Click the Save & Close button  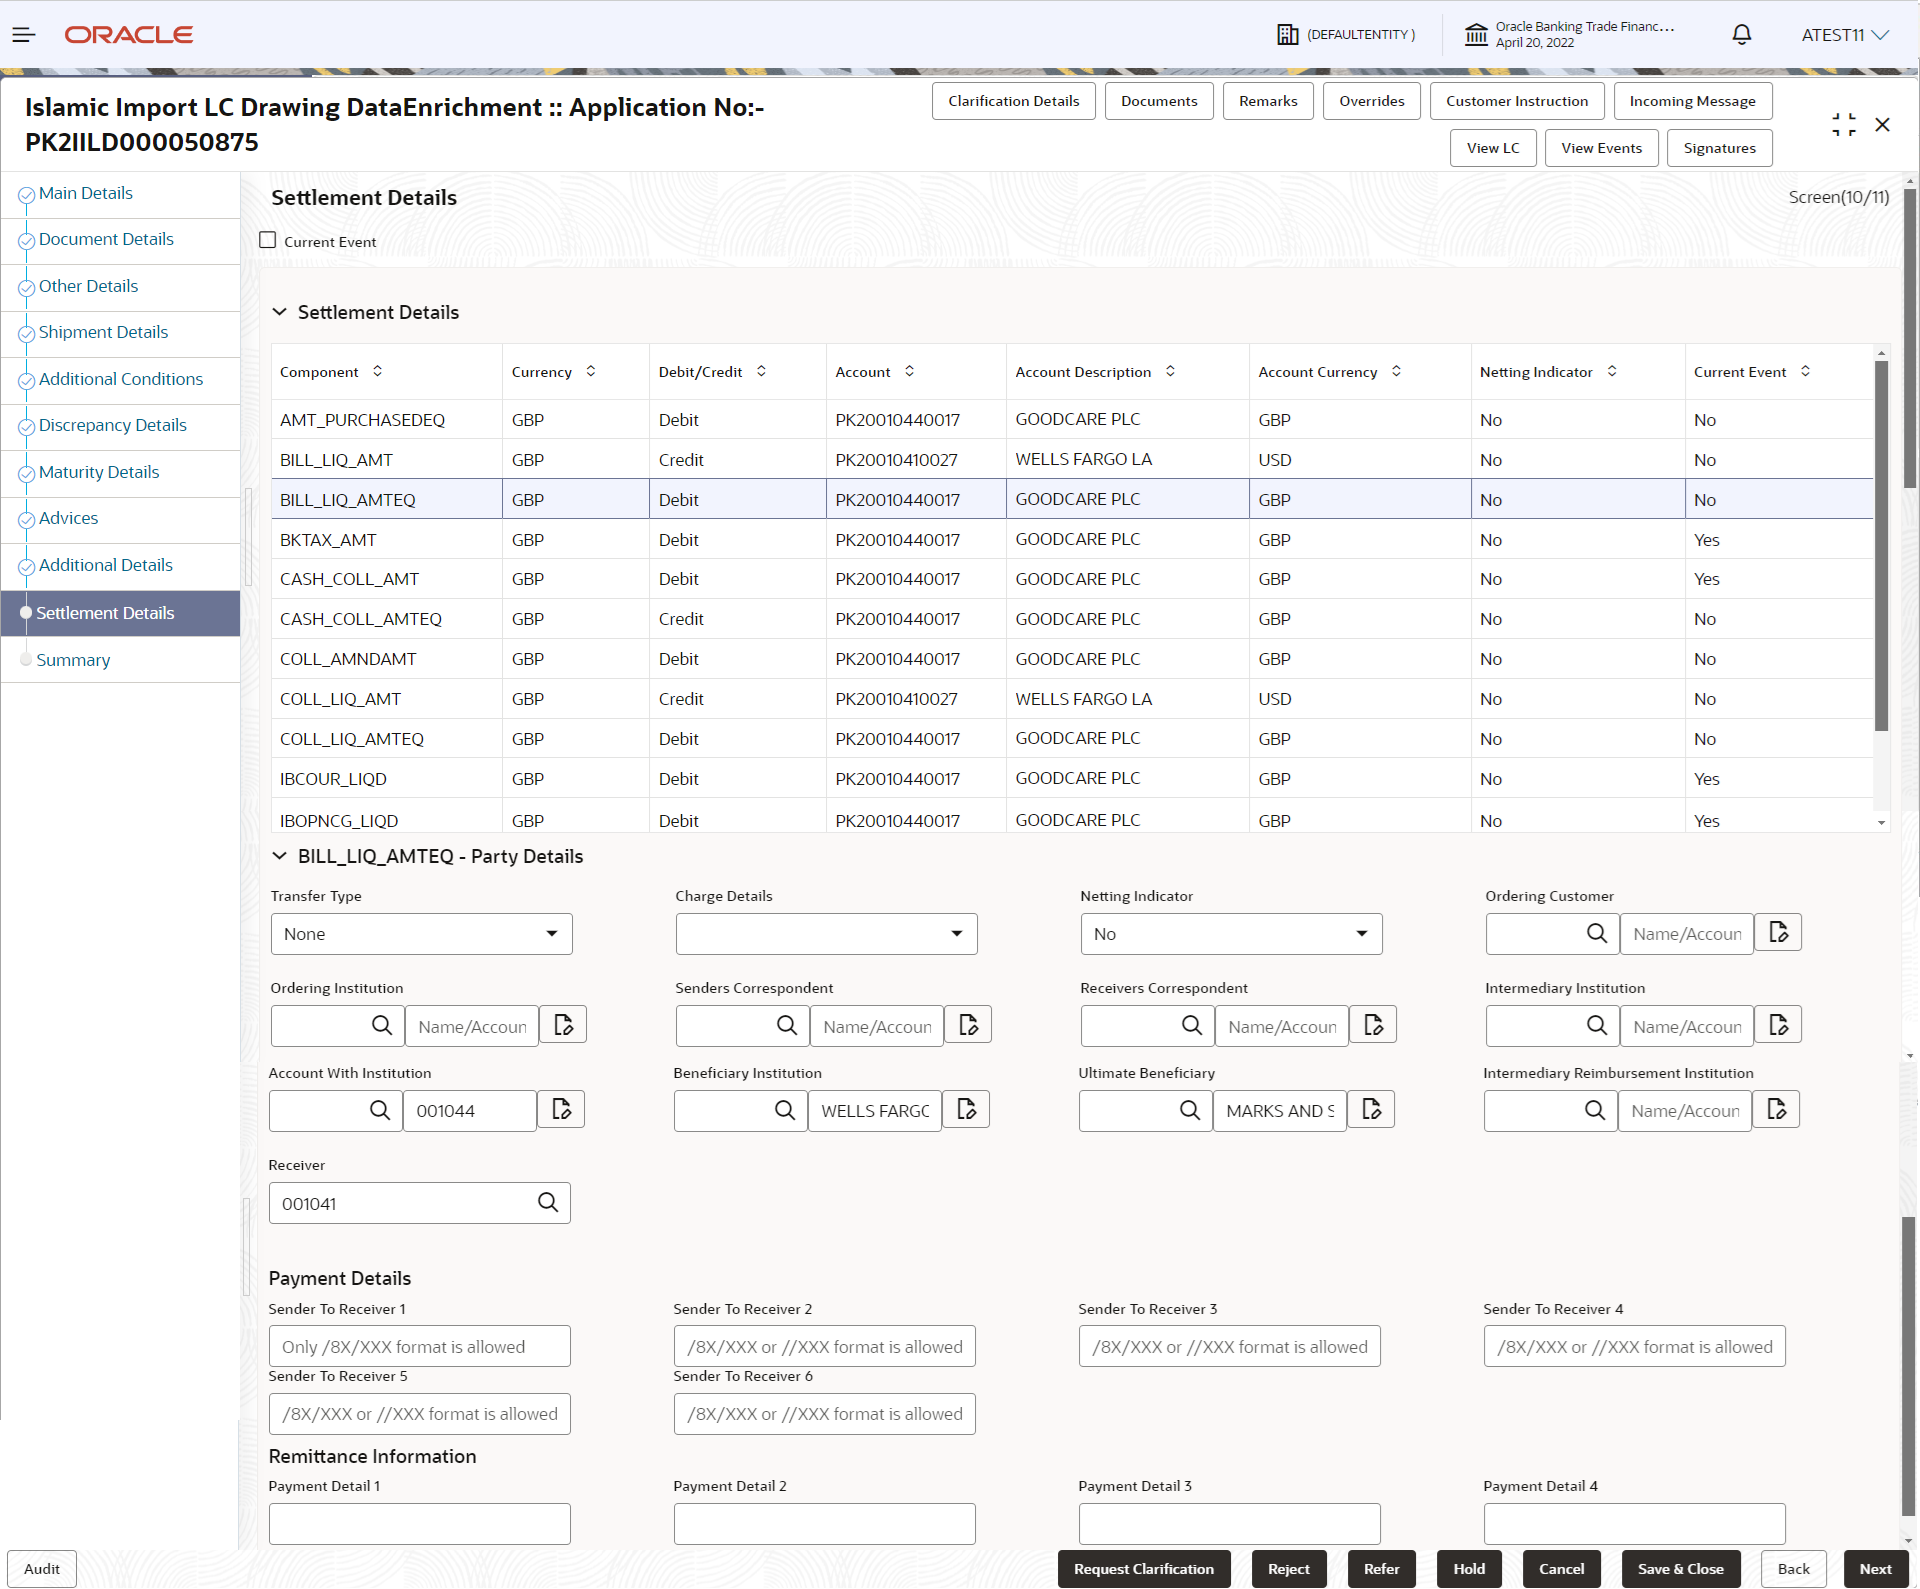point(1680,1569)
